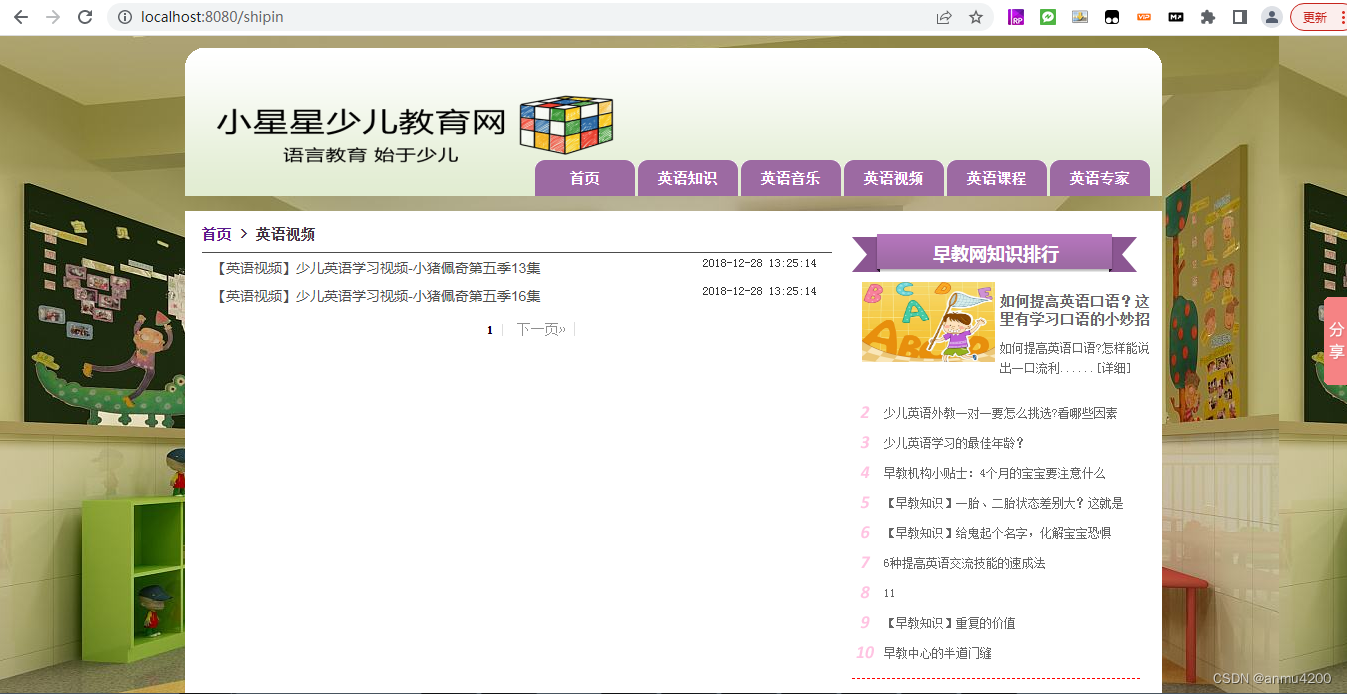
Task: Open the green chat bubble extension
Action: click(x=1048, y=17)
